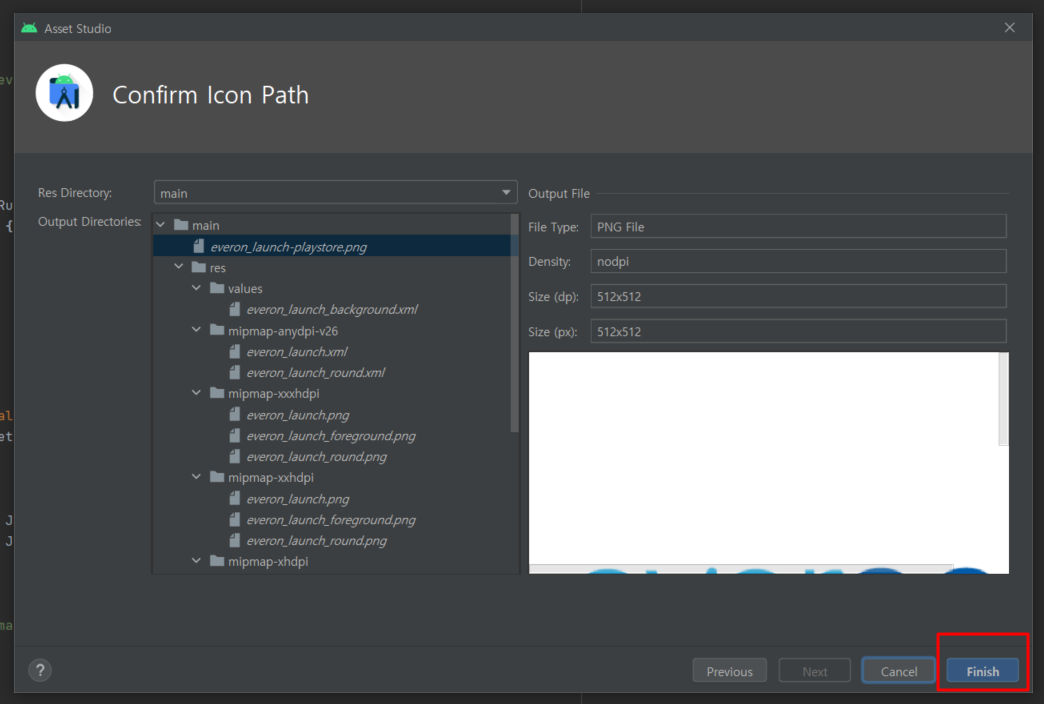This screenshot has width=1044, height=704.
Task: Select everon_launch_round.png under mipmap-xxxhdpi
Action: [x=316, y=456]
